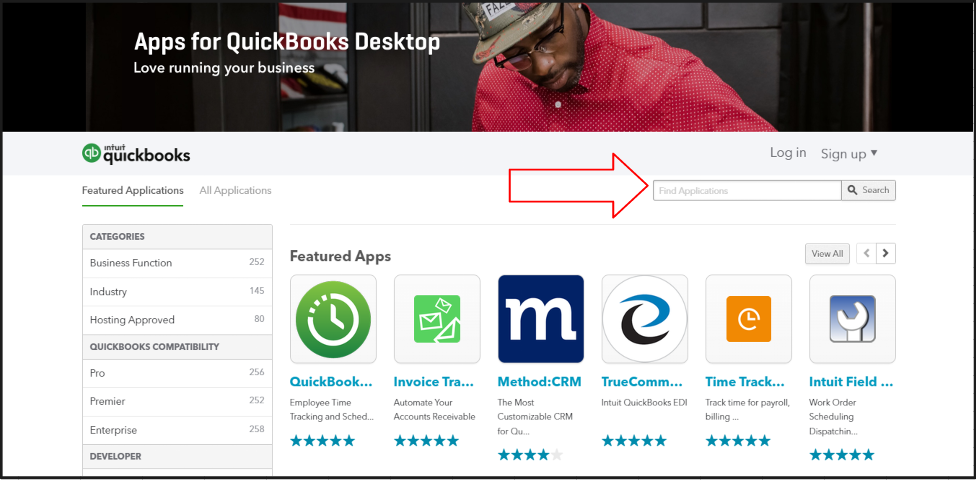Filter by the Business Function category
This screenshot has height=480, width=976.
(177, 263)
